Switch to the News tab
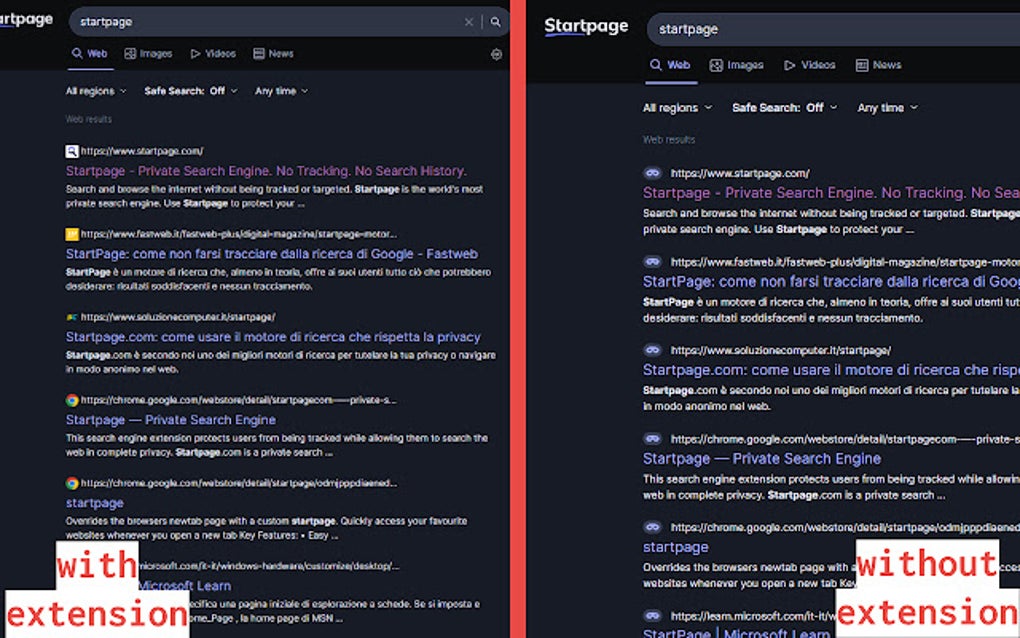The height and width of the screenshot is (638, 1020). pos(272,54)
